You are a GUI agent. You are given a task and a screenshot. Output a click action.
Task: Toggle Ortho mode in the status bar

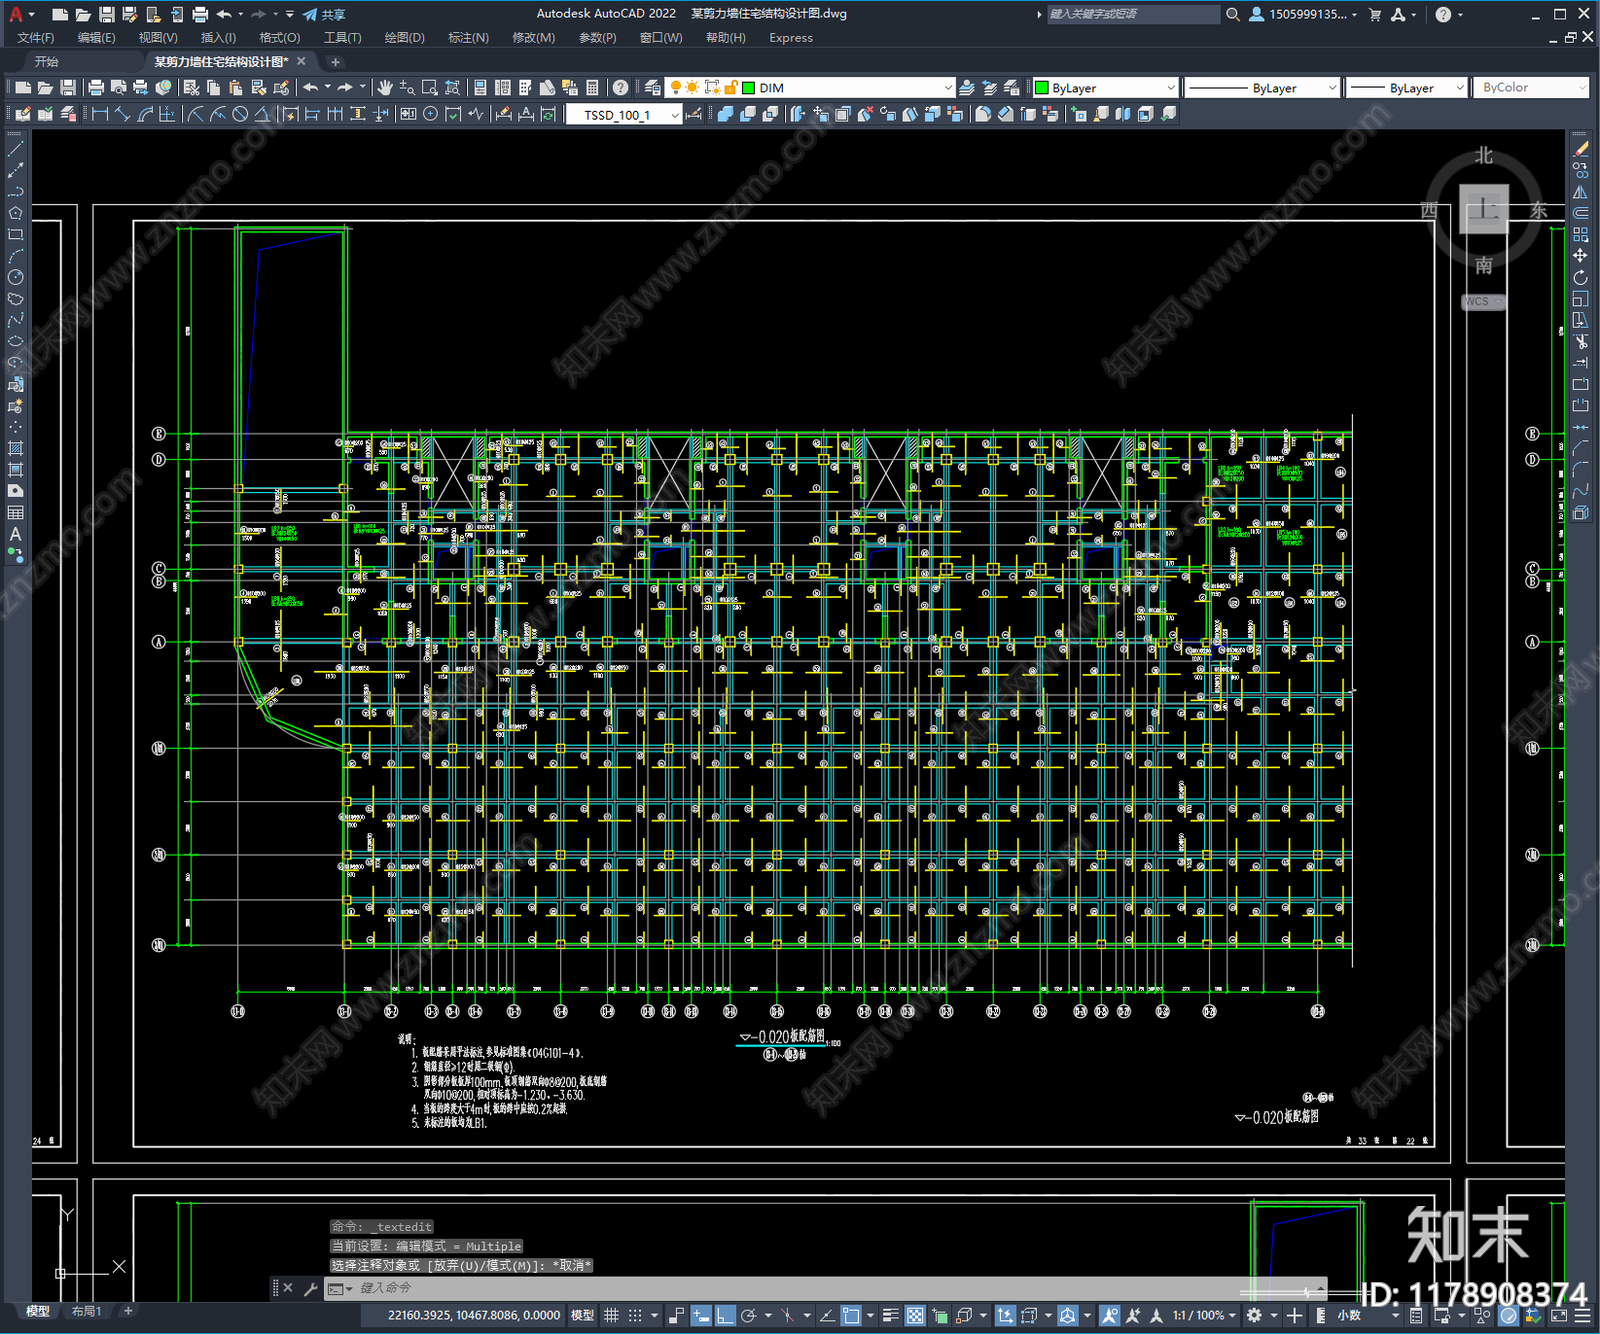click(725, 1315)
